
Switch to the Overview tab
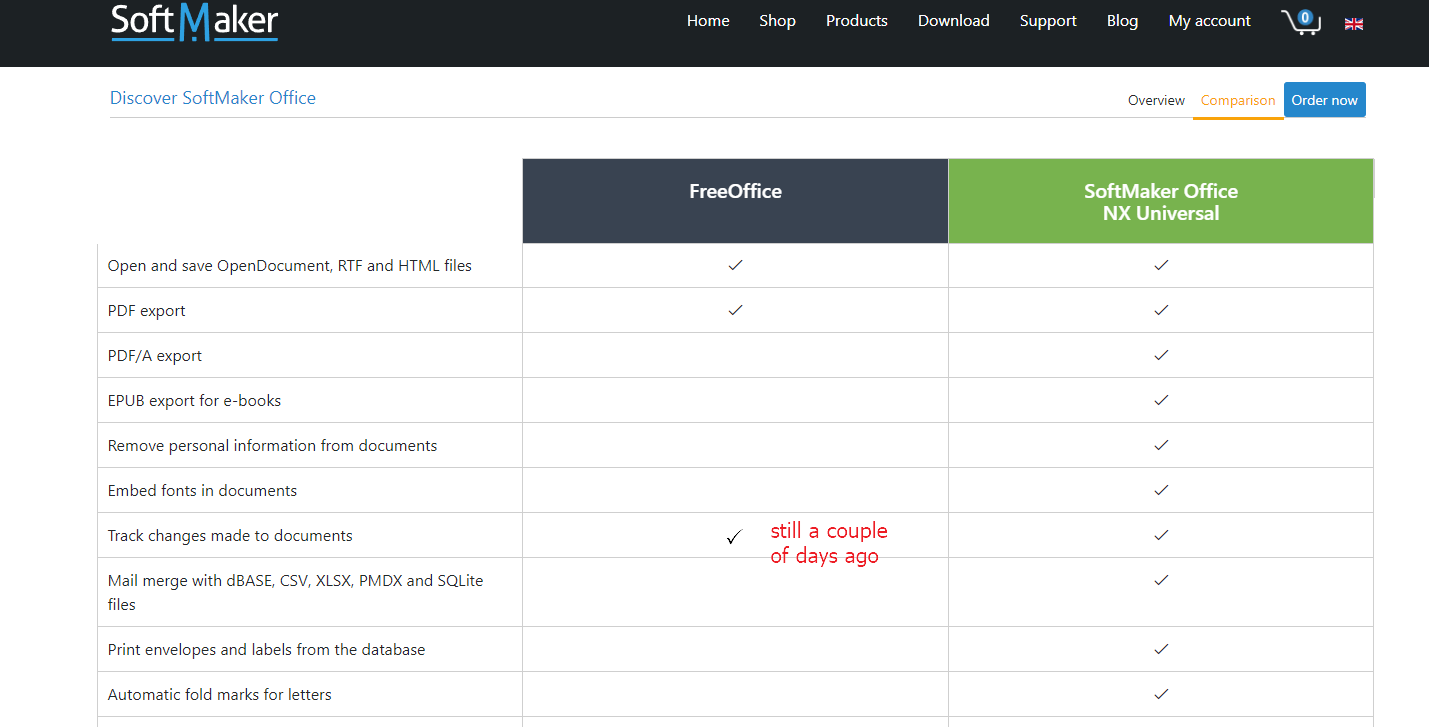1156,100
